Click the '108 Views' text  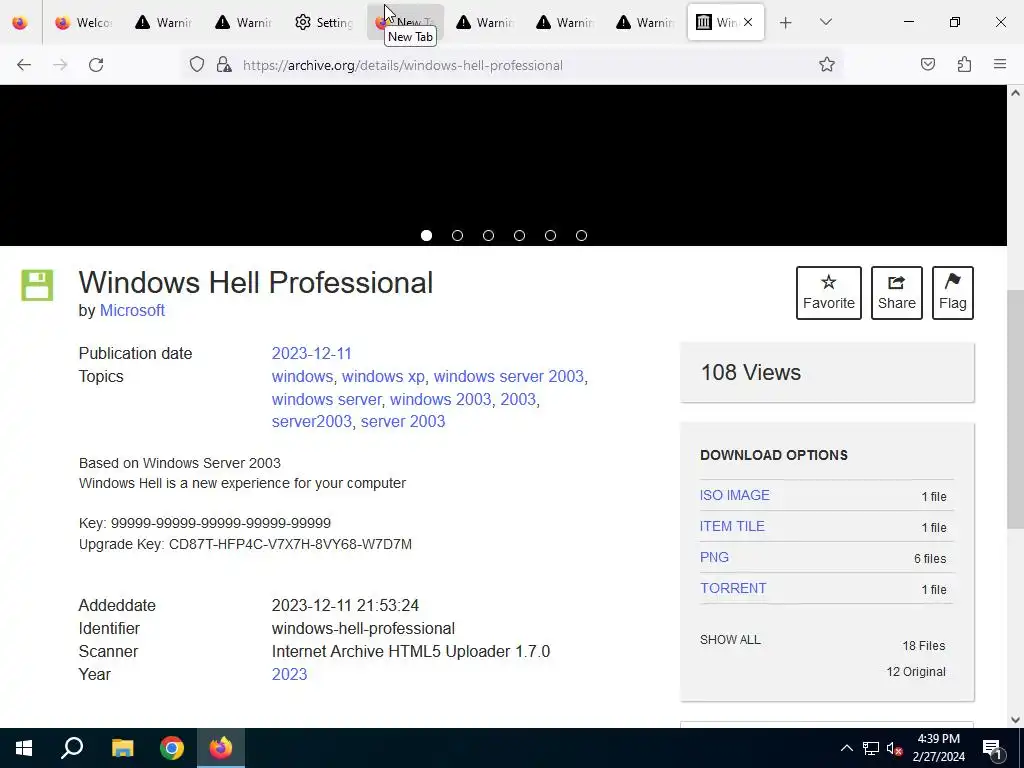click(750, 372)
